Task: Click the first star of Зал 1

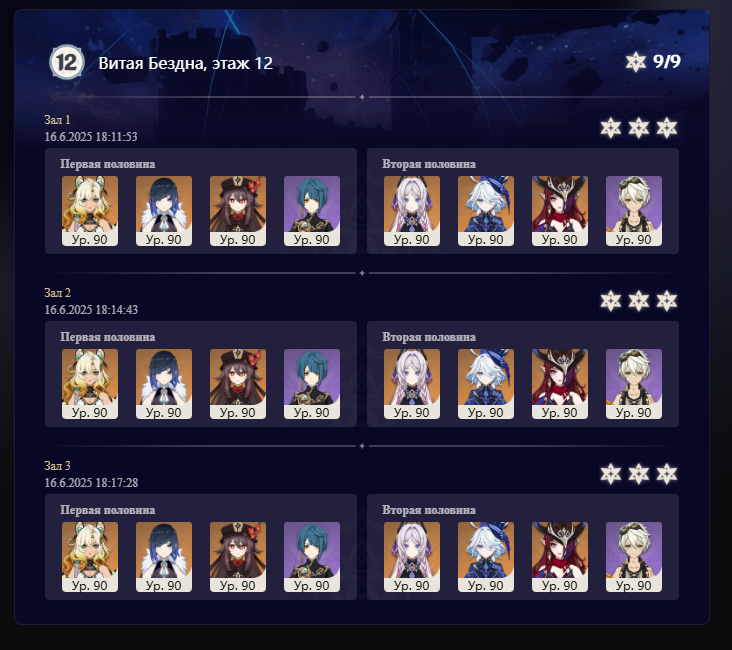Action: coord(611,128)
